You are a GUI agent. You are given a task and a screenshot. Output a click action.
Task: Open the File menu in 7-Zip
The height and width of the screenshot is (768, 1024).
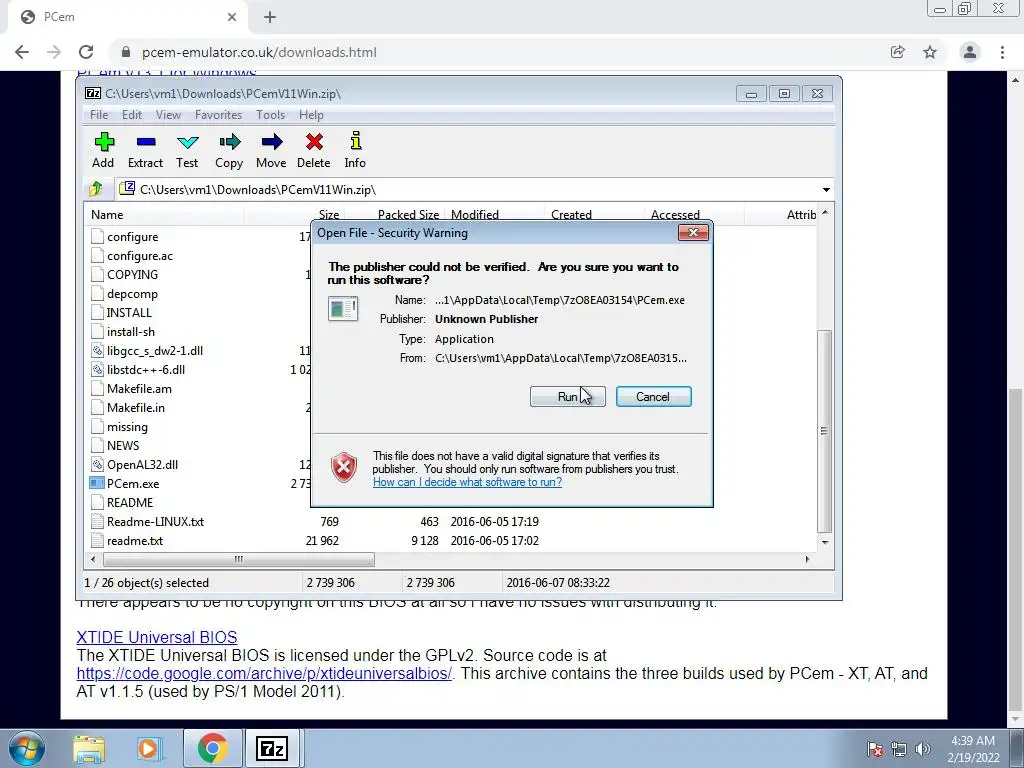click(x=99, y=115)
